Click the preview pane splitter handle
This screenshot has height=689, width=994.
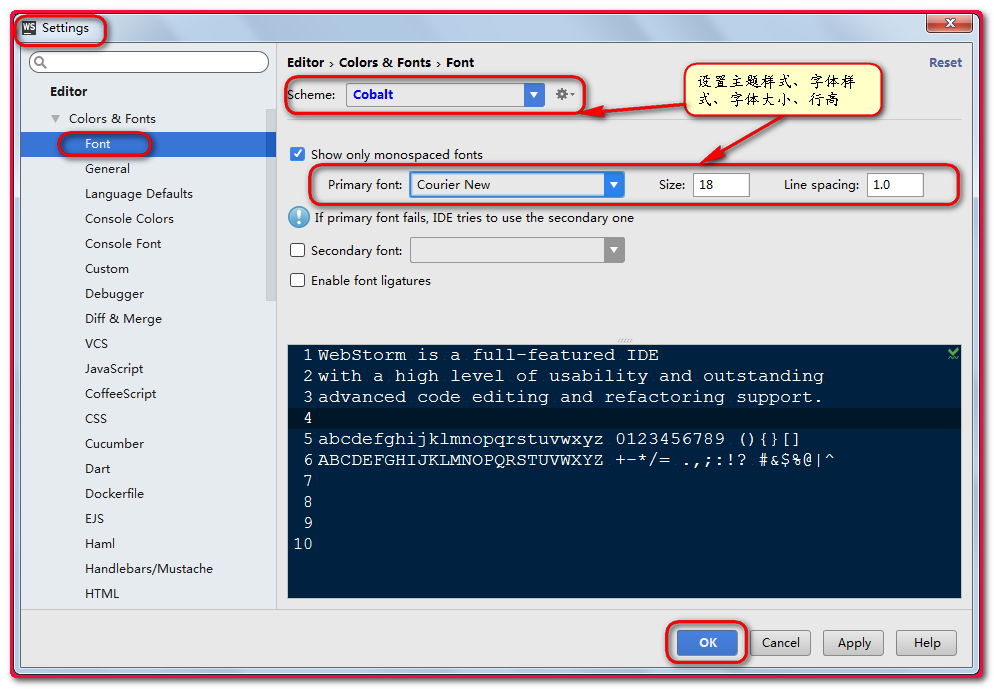(624, 340)
